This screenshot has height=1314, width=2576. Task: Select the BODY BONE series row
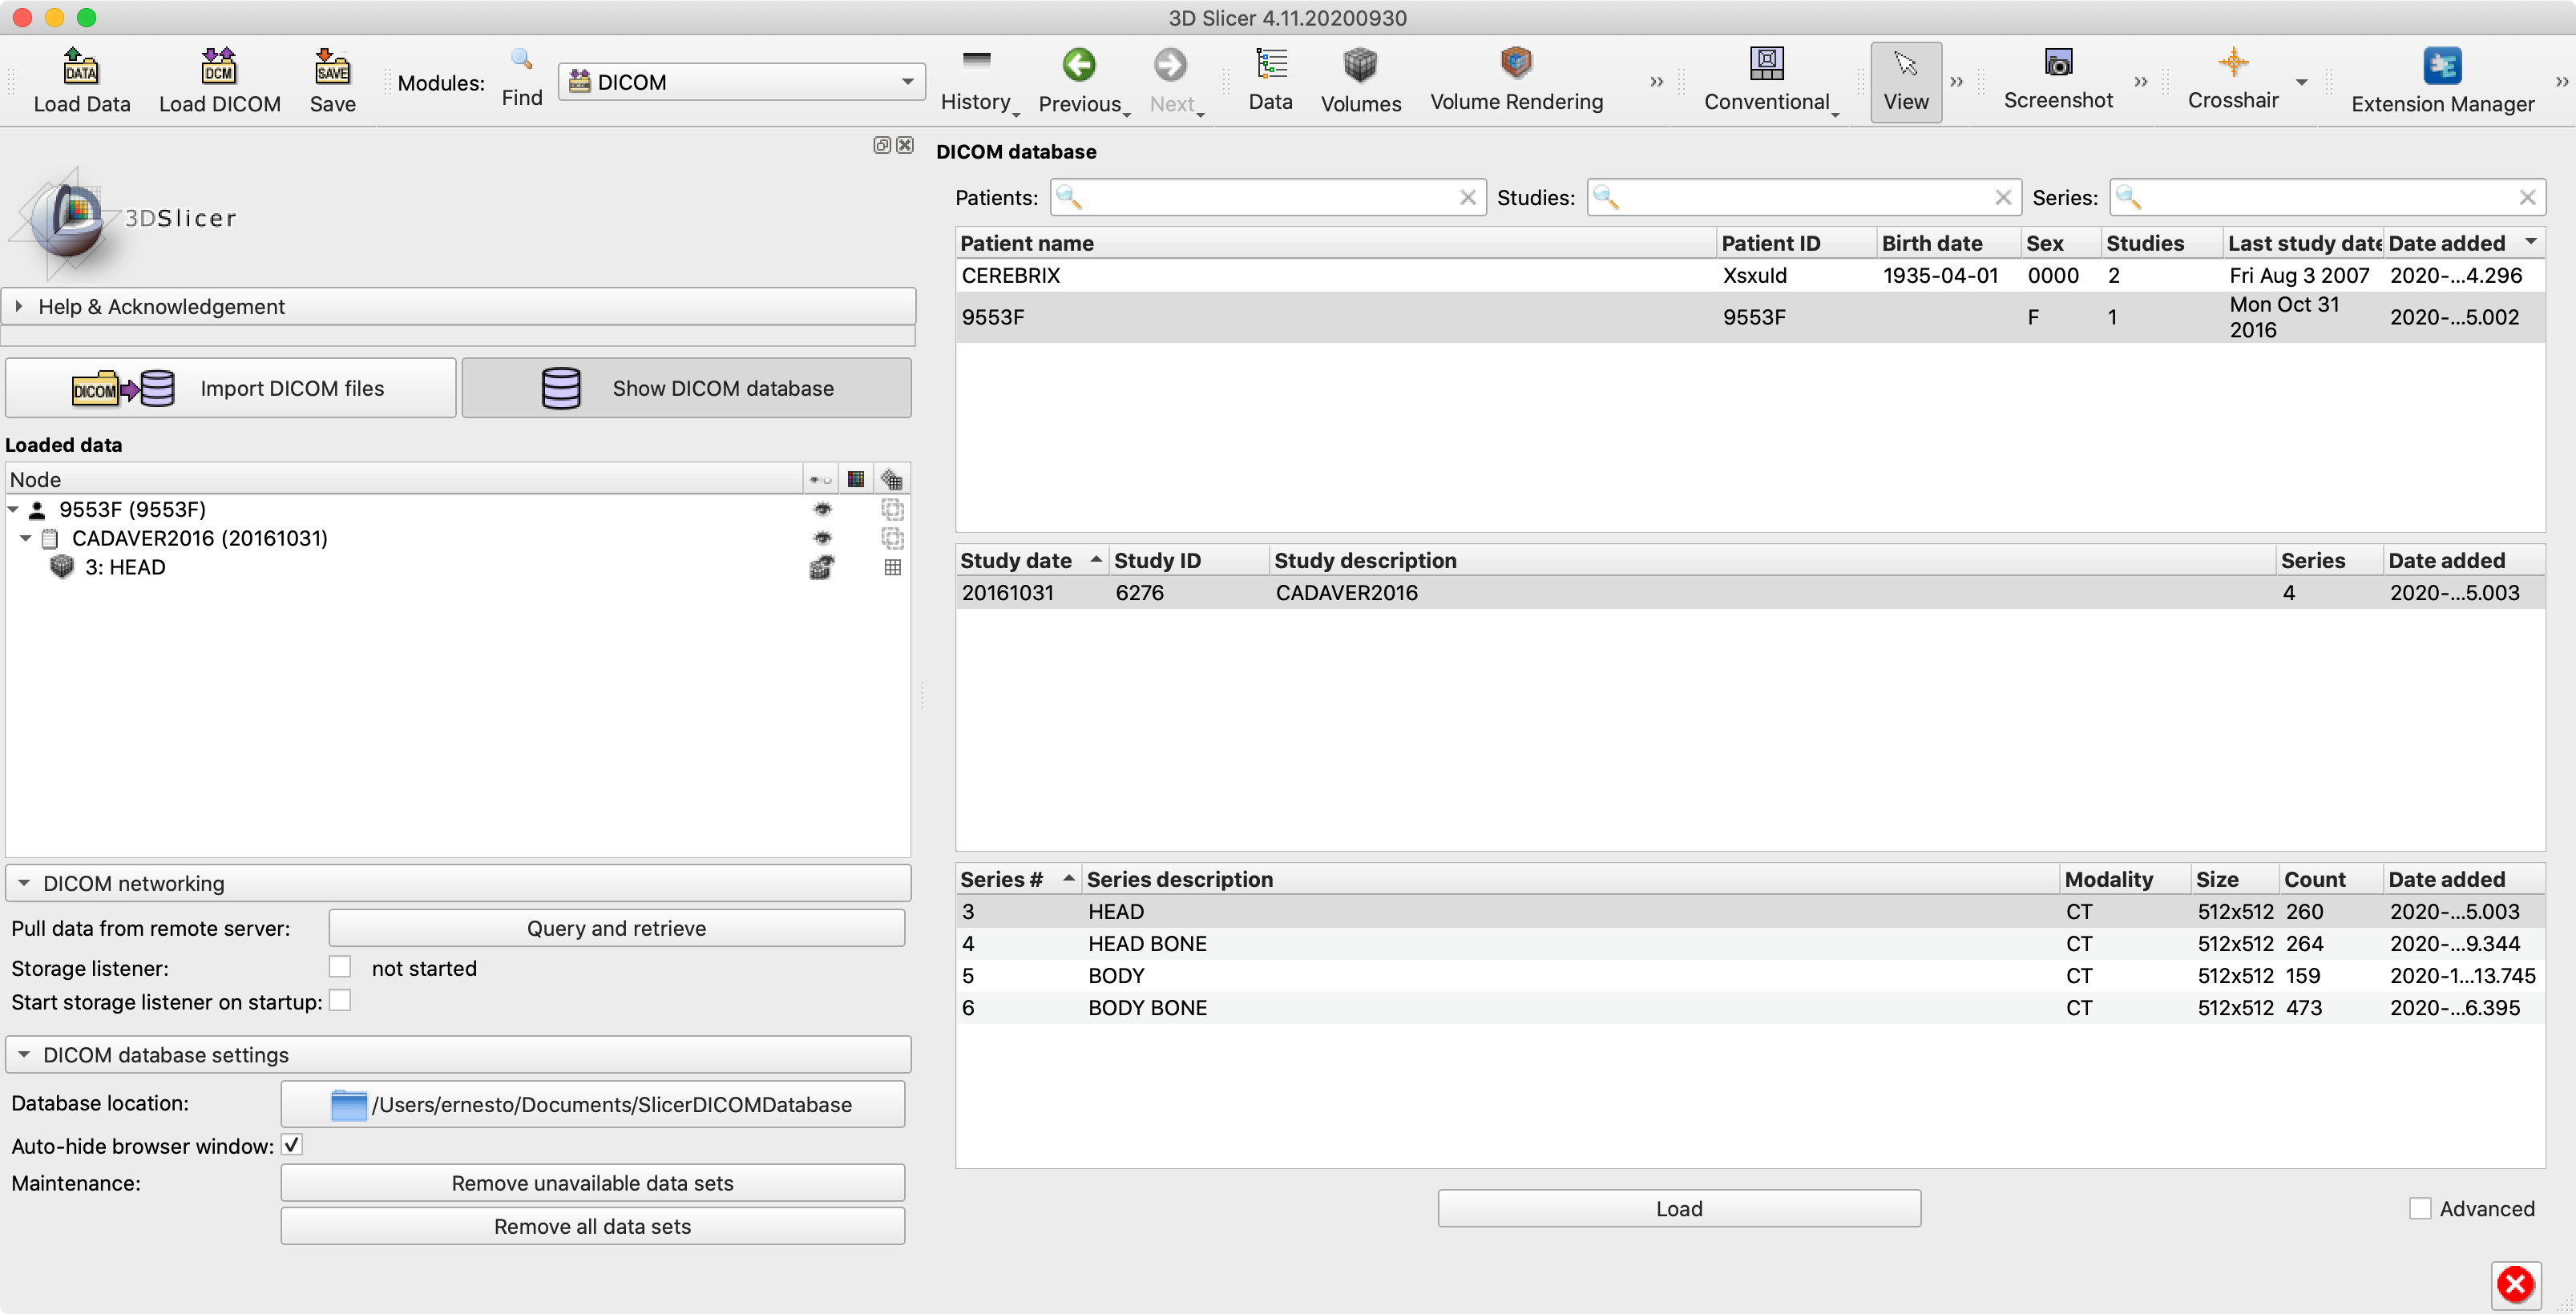[x=1750, y=1007]
